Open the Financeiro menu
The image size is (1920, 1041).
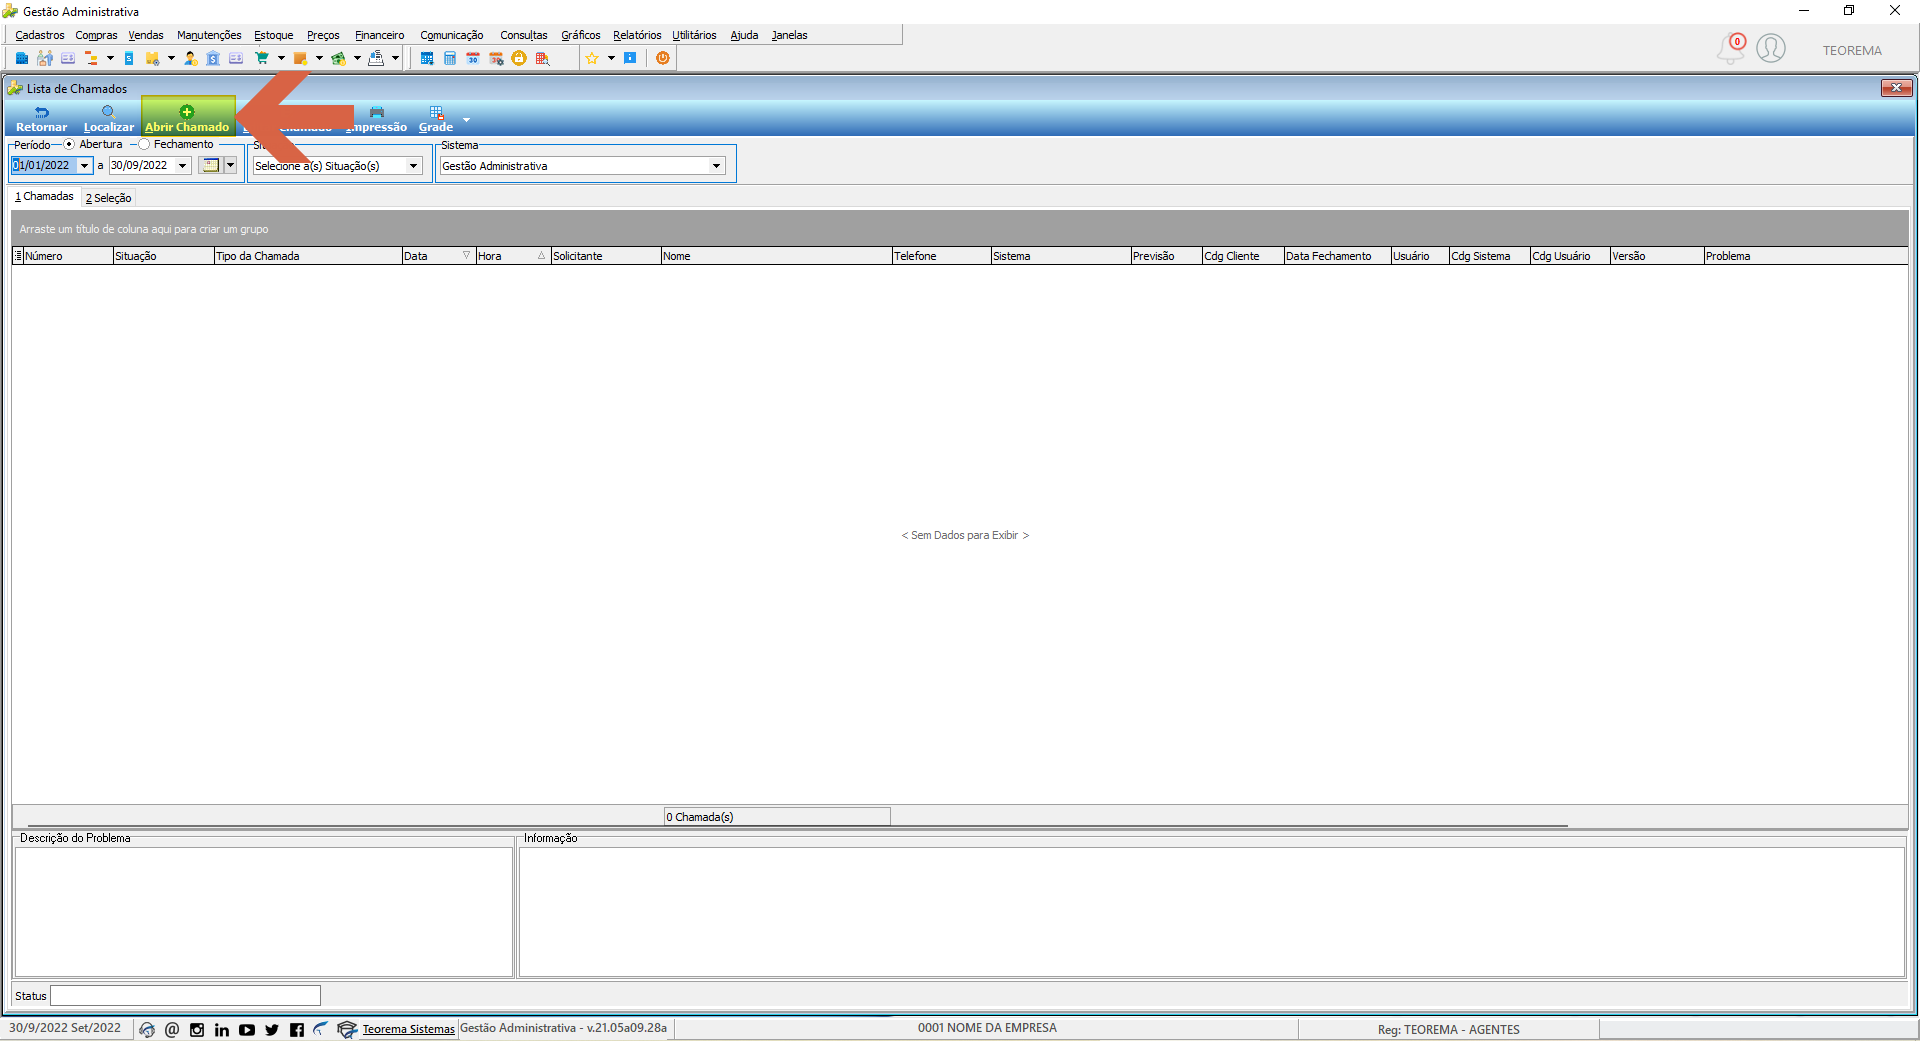380,35
